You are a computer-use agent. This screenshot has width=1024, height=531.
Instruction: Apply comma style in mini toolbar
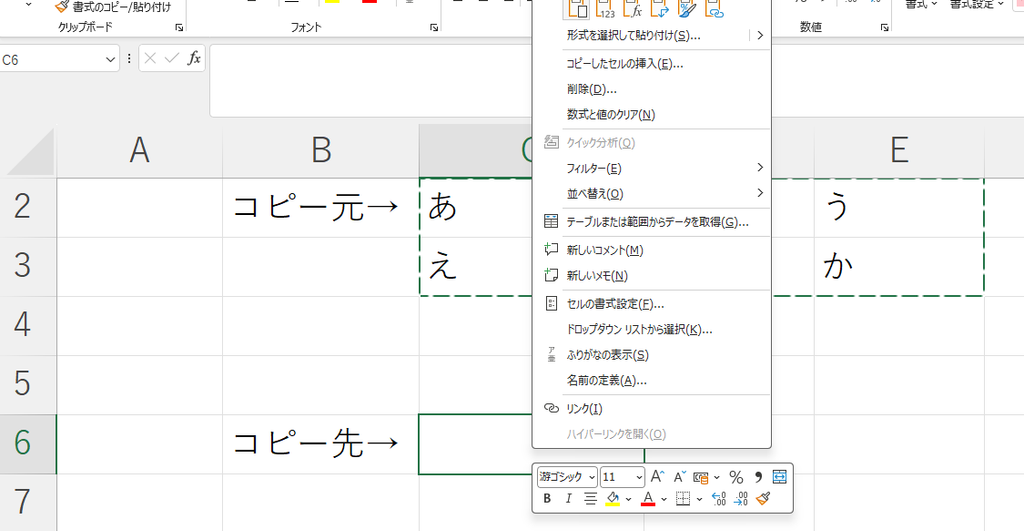[758, 477]
